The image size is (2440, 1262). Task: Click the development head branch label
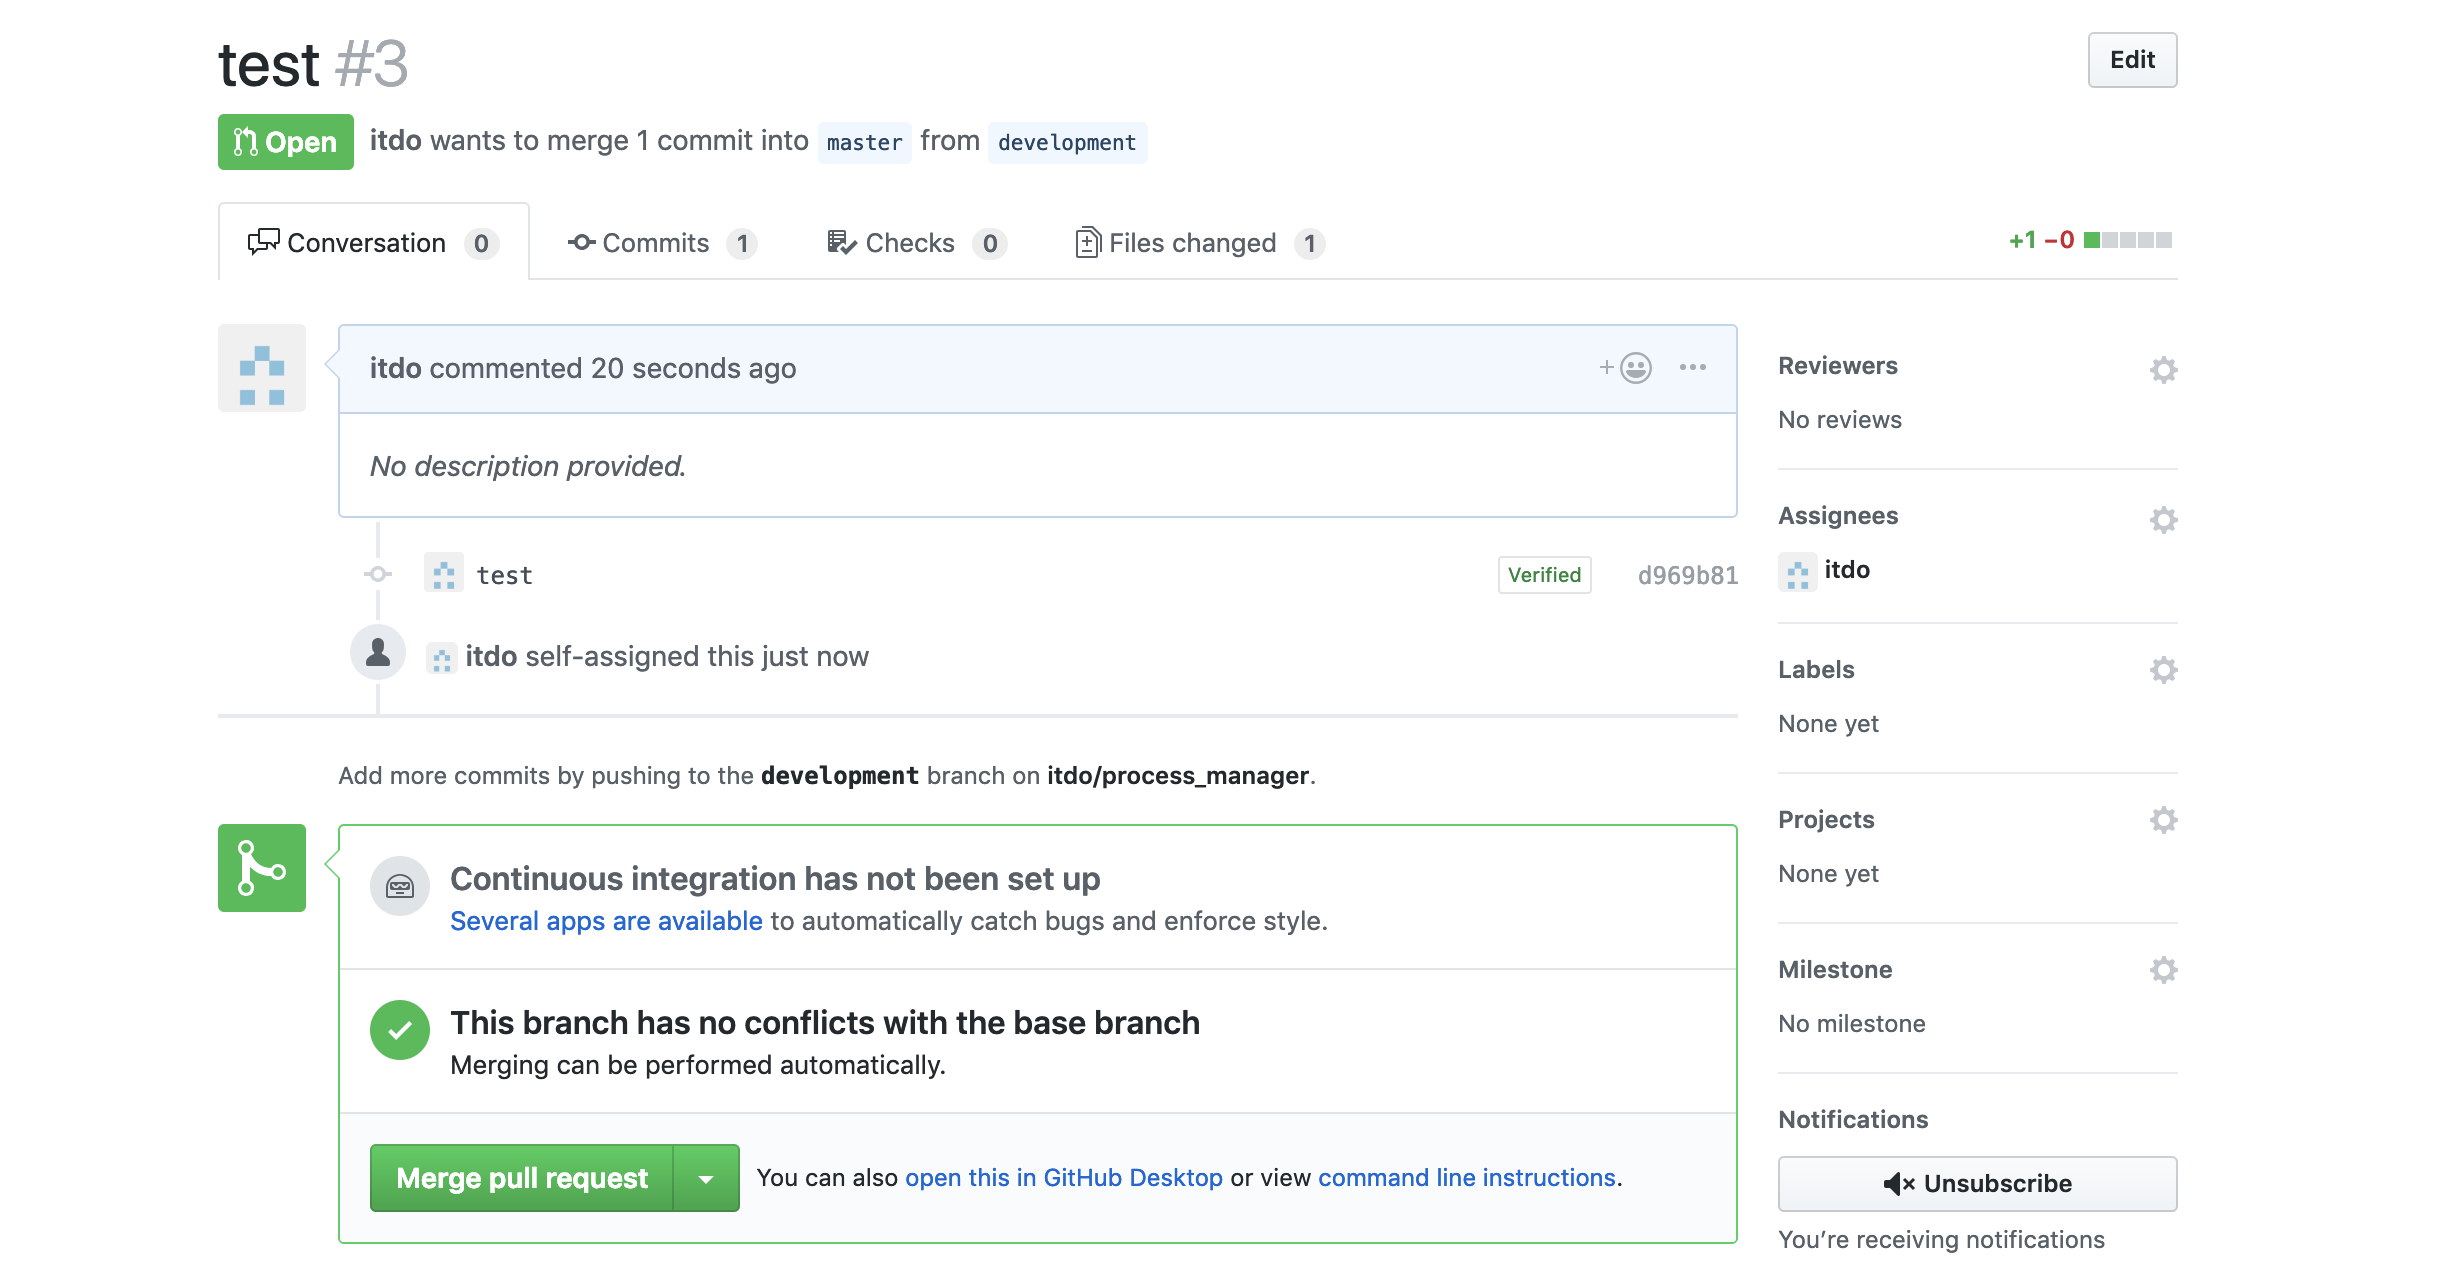click(x=1067, y=142)
